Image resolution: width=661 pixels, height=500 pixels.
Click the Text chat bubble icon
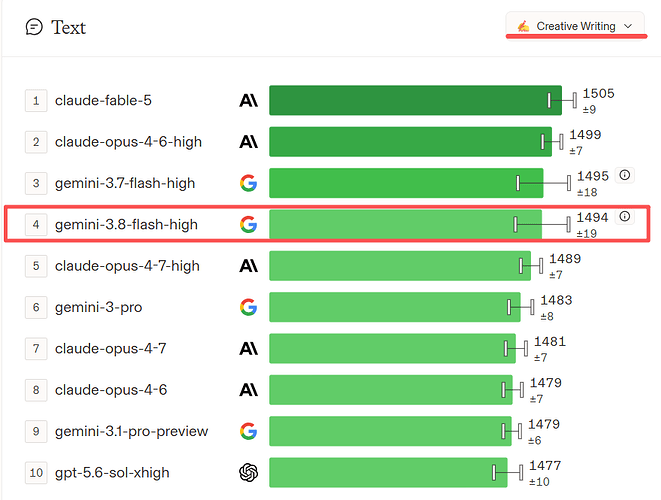click(x=34, y=27)
